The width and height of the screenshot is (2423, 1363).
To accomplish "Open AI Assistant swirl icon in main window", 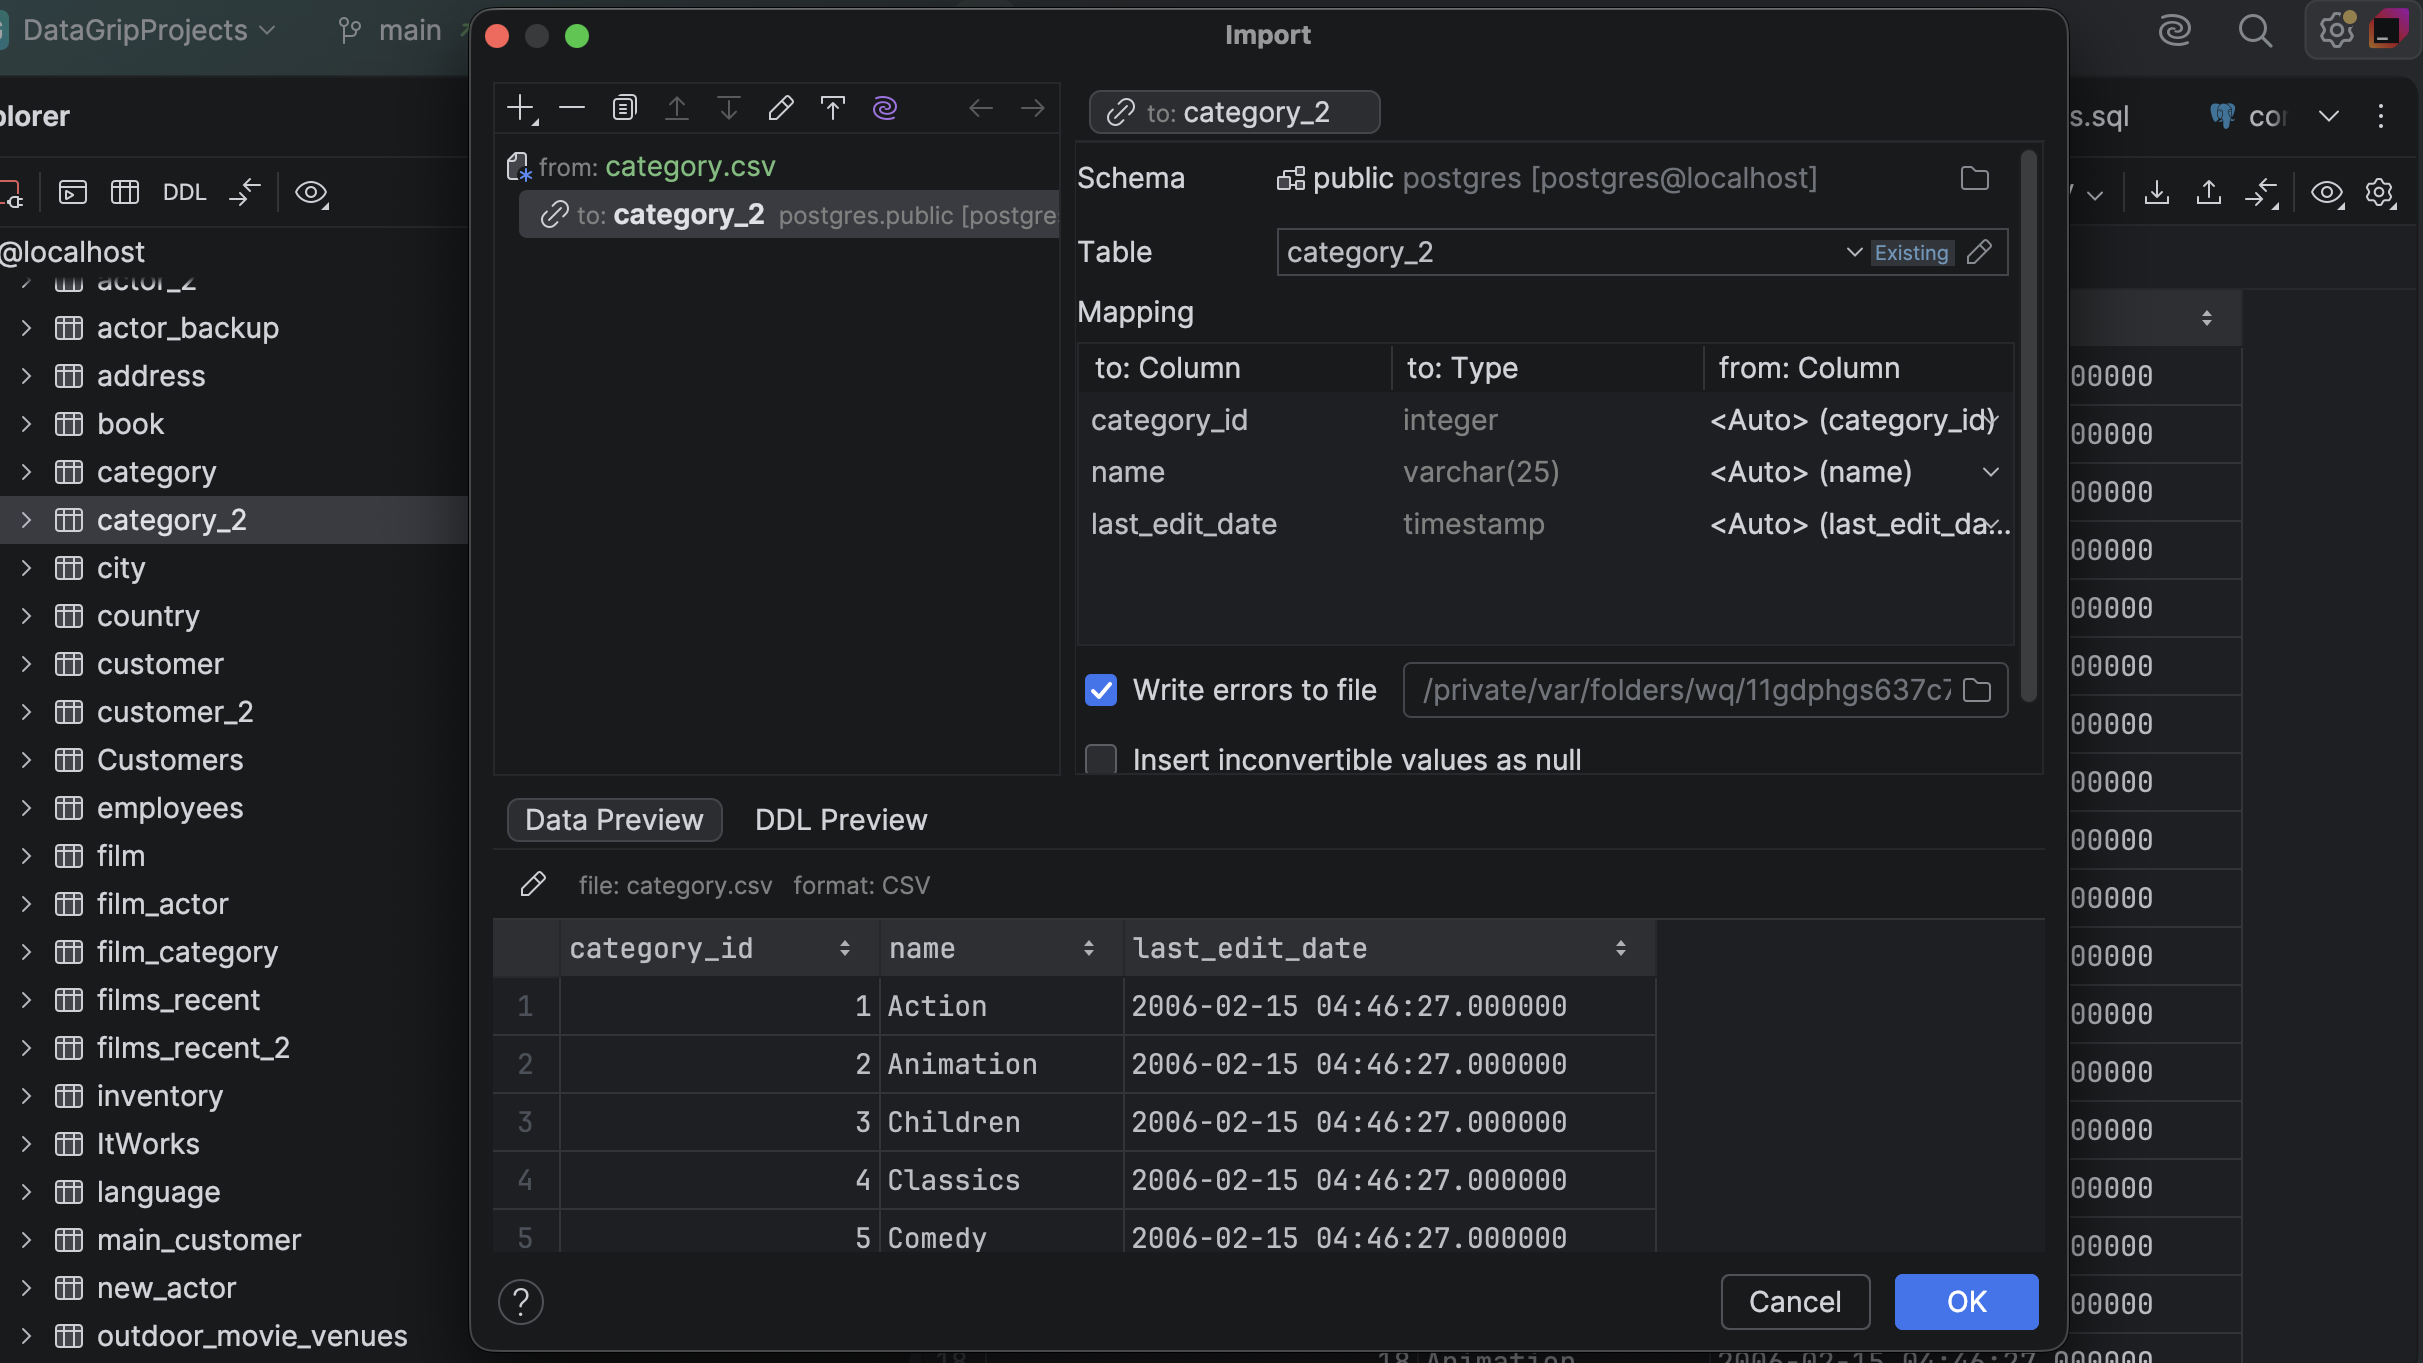I will click(x=2175, y=31).
